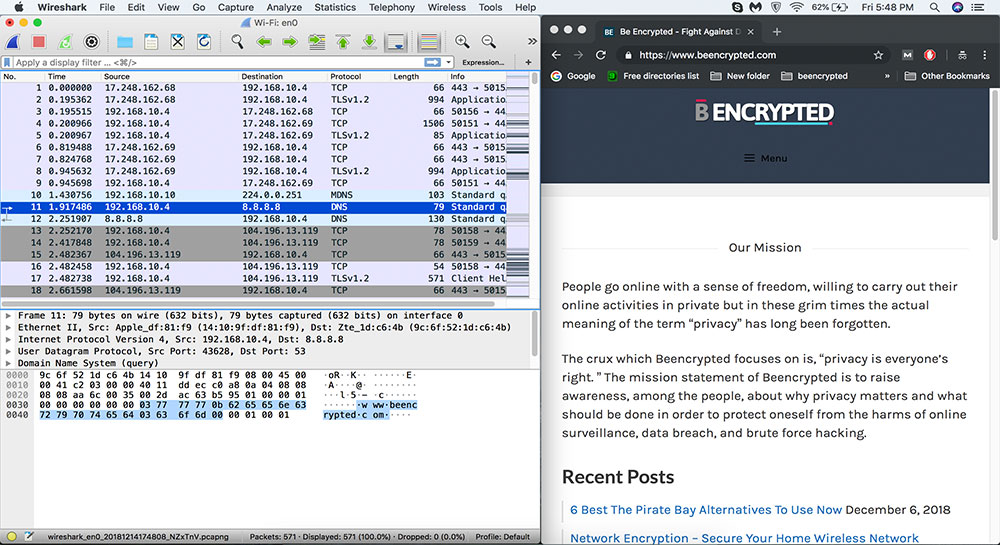The image size is (1000, 545).
Task: Open Chrome three-dot menu
Action: 985,55
